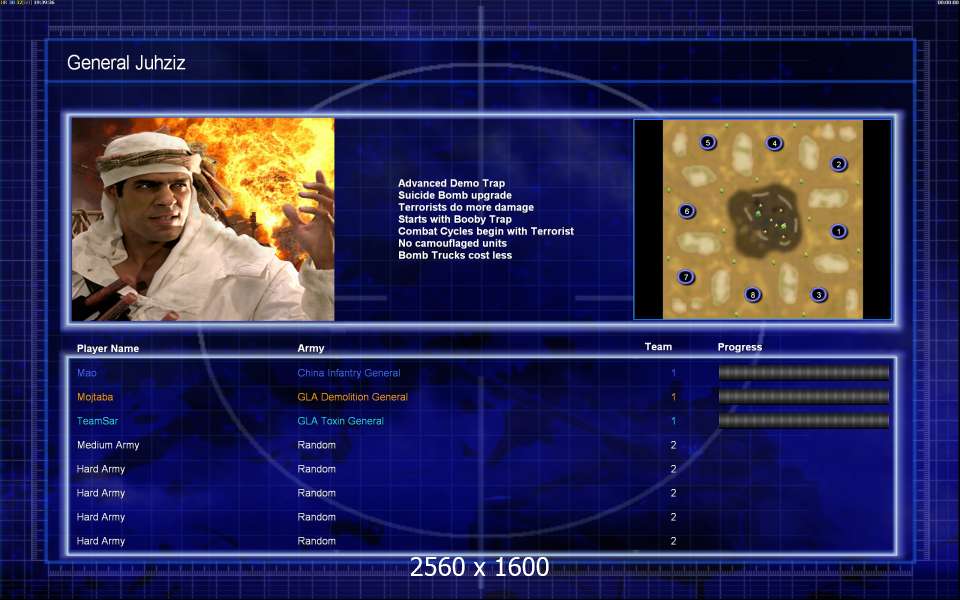Click the General Juhziz title
This screenshot has height=600, width=960.
[x=126, y=62]
